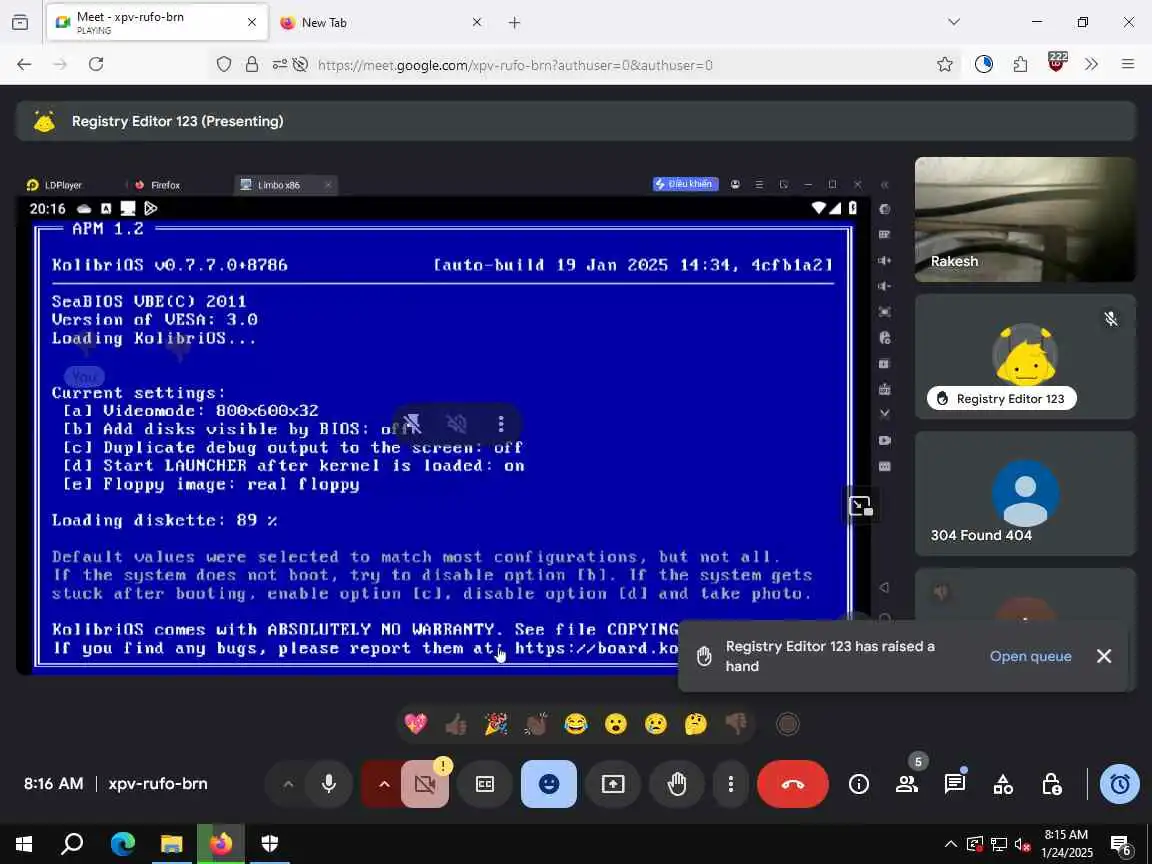Screen dimensions: 1152x864
Task: Click the uBlock extension icon showing 222
Action: [1056, 63]
